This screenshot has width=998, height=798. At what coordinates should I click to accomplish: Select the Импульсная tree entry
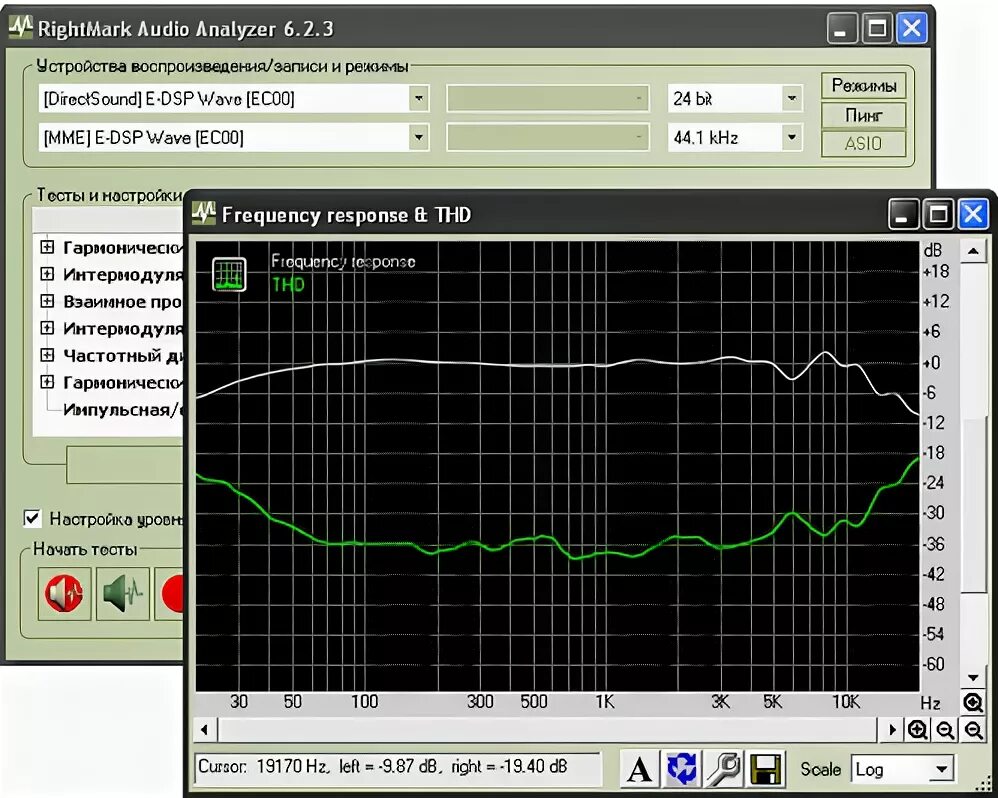123,409
